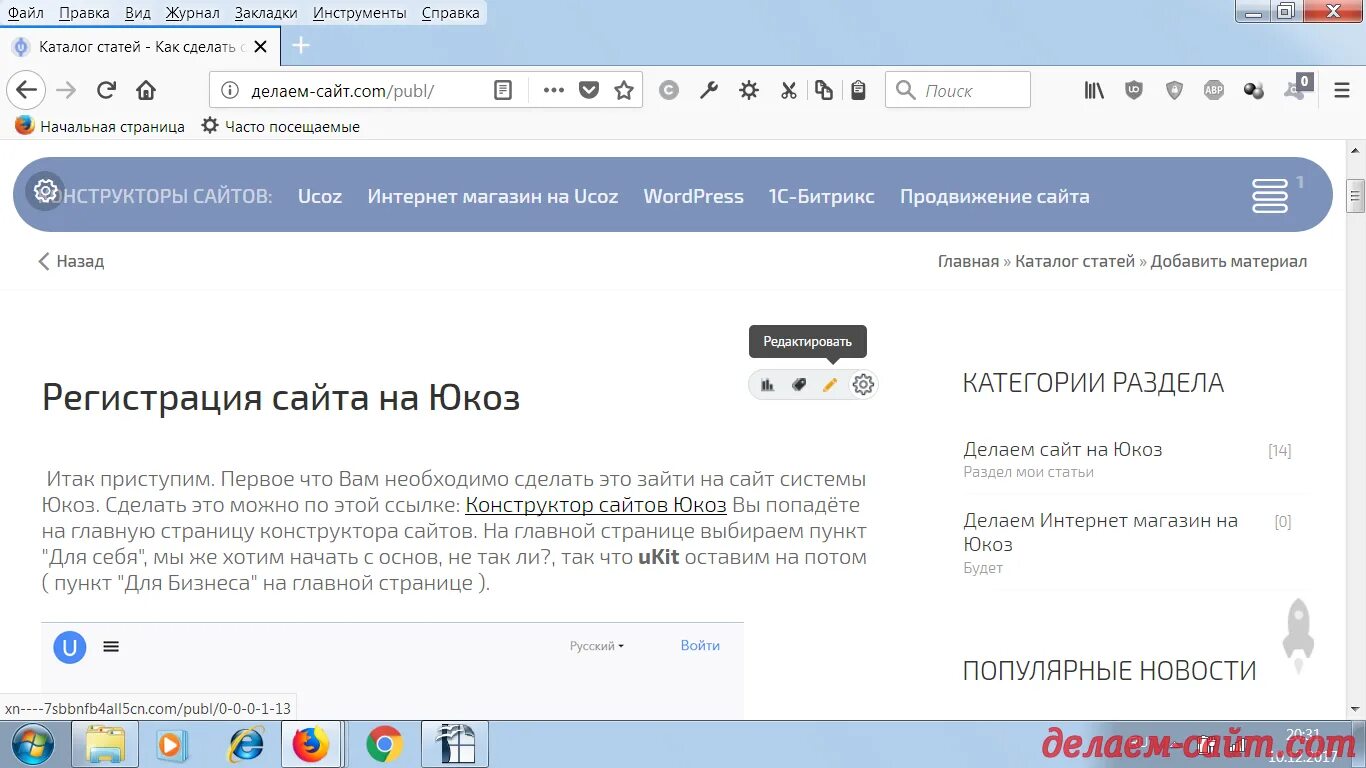
Task: Toggle reader view icon in address bar
Action: pos(503,91)
